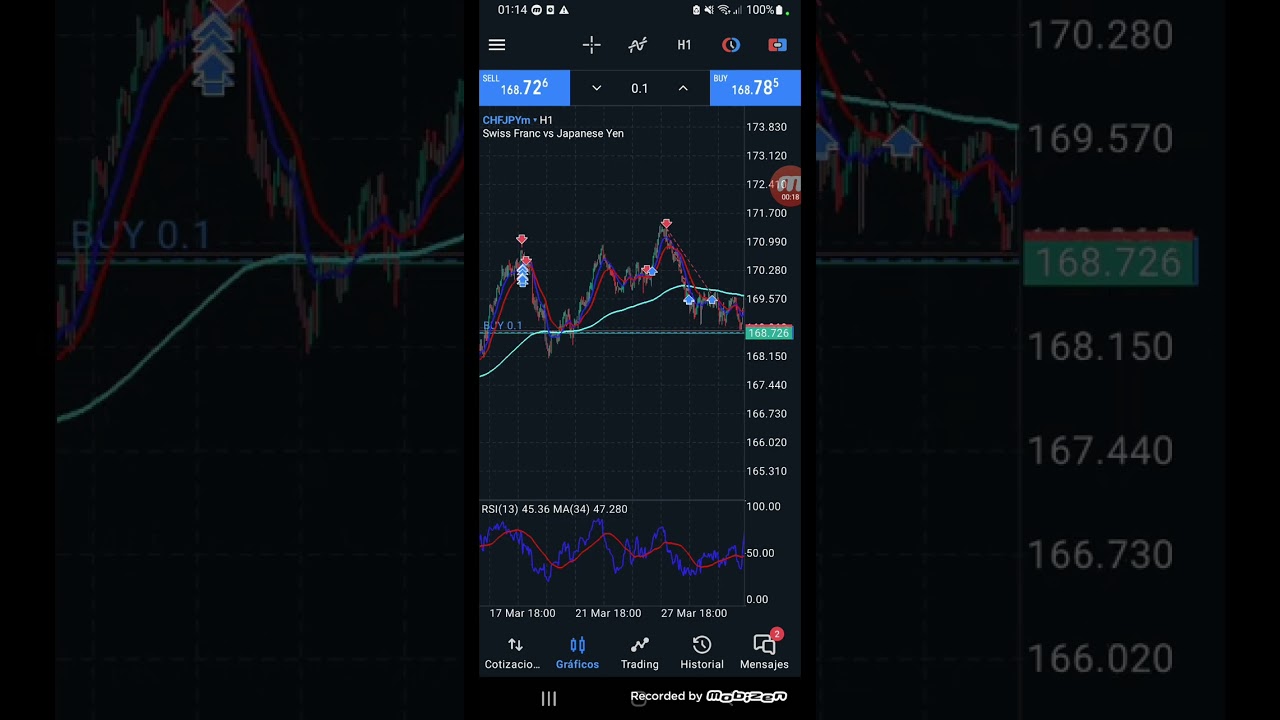Change the H1 timeframe selector
This screenshot has height=720, width=1280.
click(x=684, y=45)
